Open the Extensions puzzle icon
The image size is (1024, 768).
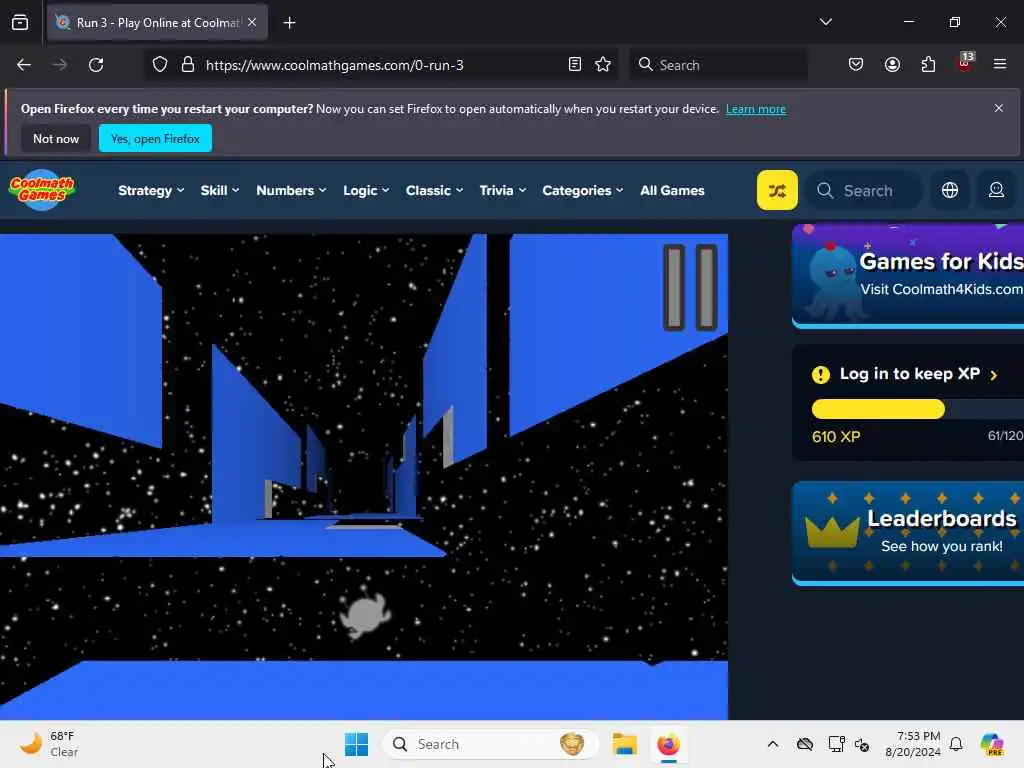tap(928, 65)
